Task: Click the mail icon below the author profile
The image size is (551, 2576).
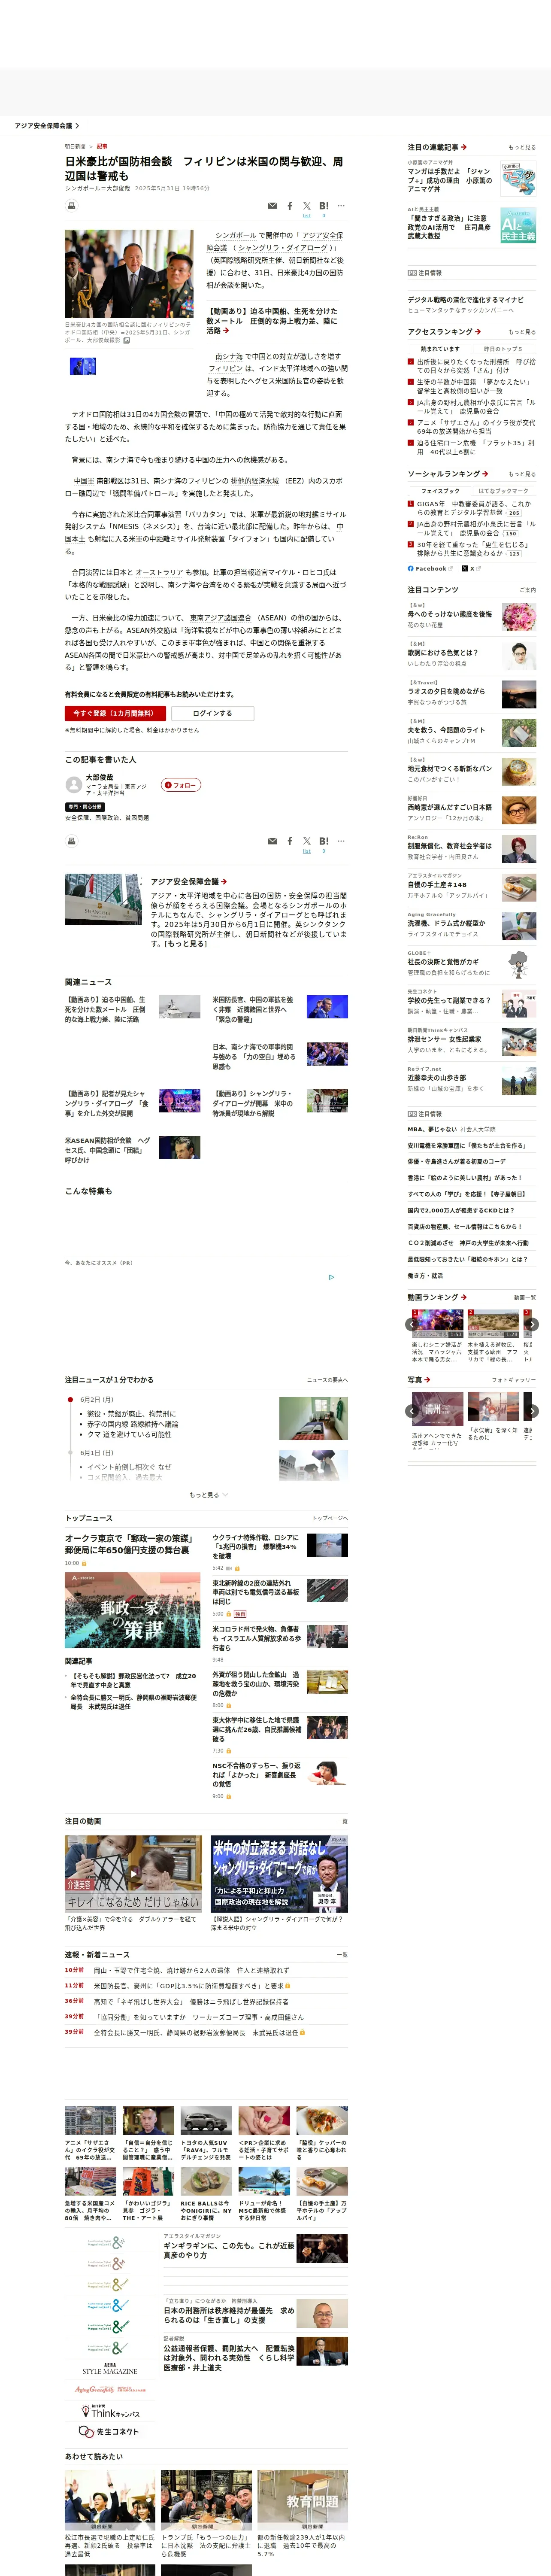Action: [272, 841]
